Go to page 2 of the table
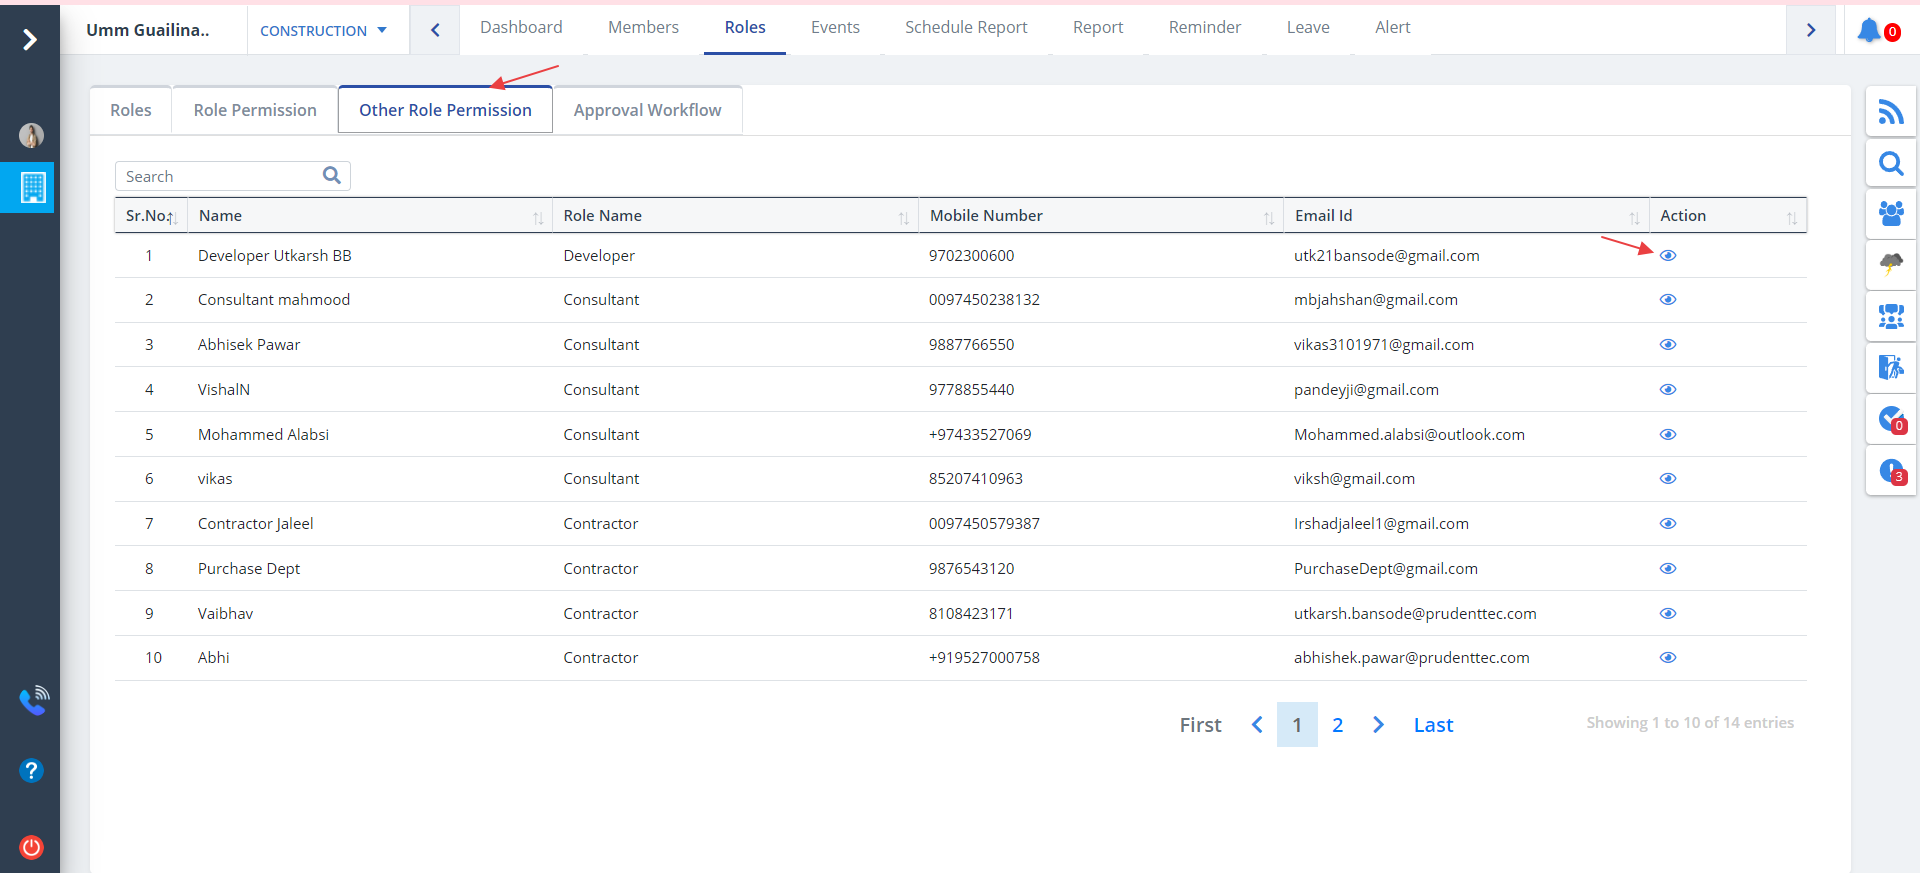Screen dimensions: 1920x873 (x=1337, y=725)
